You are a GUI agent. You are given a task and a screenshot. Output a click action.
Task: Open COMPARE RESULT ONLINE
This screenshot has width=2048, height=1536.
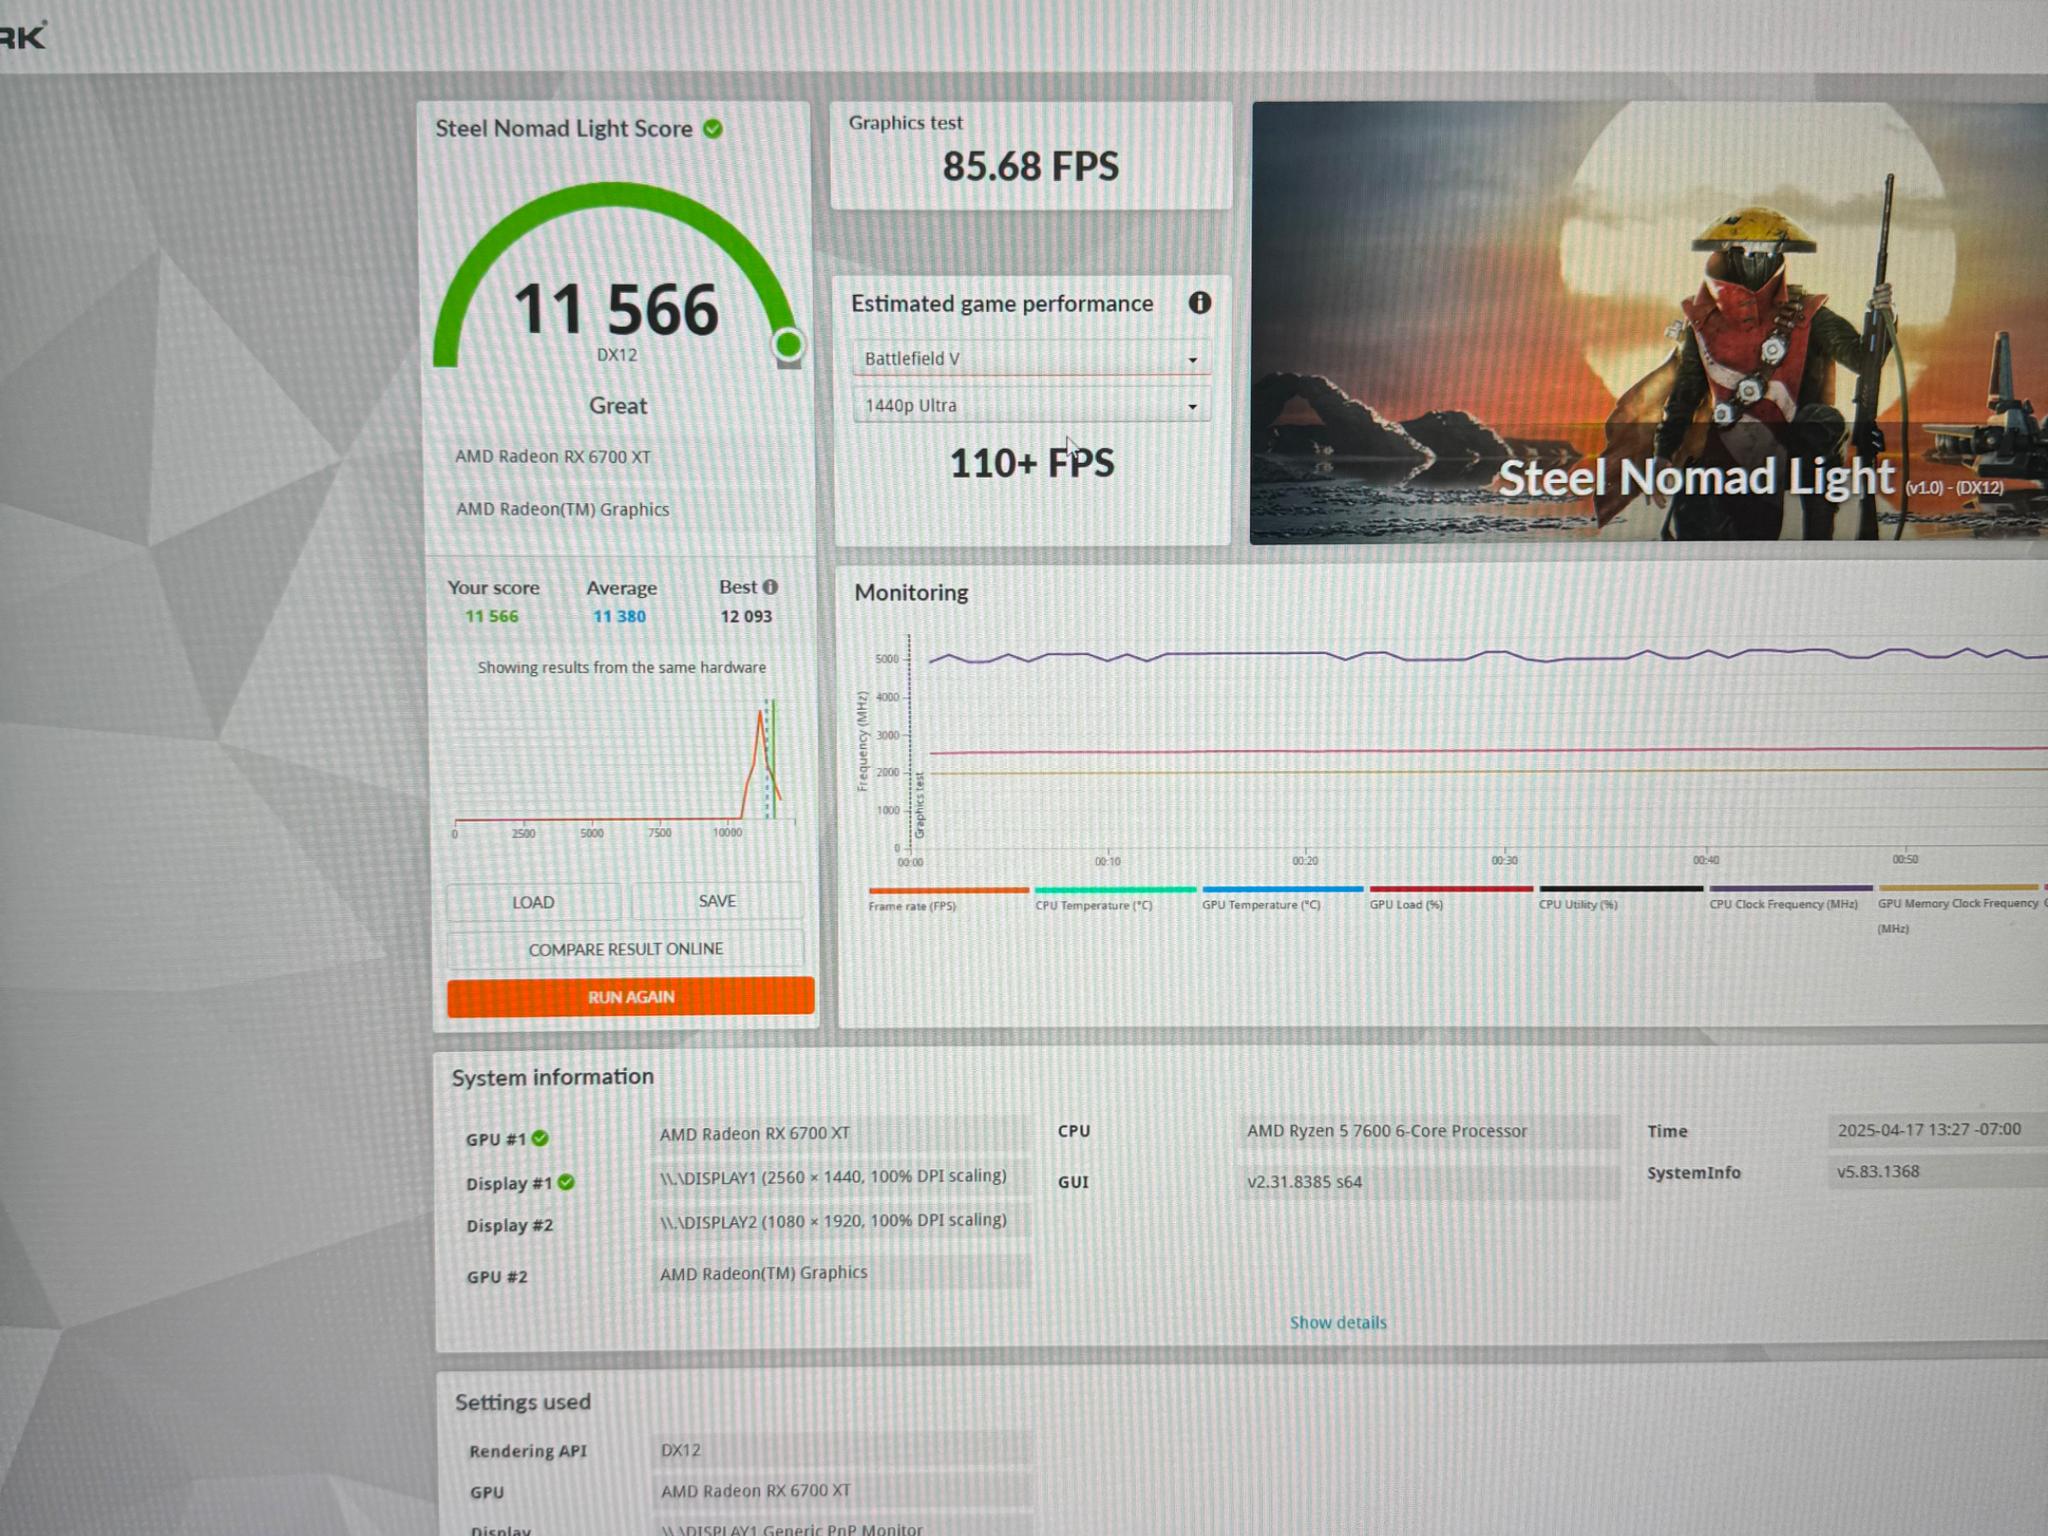pyautogui.click(x=625, y=949)
